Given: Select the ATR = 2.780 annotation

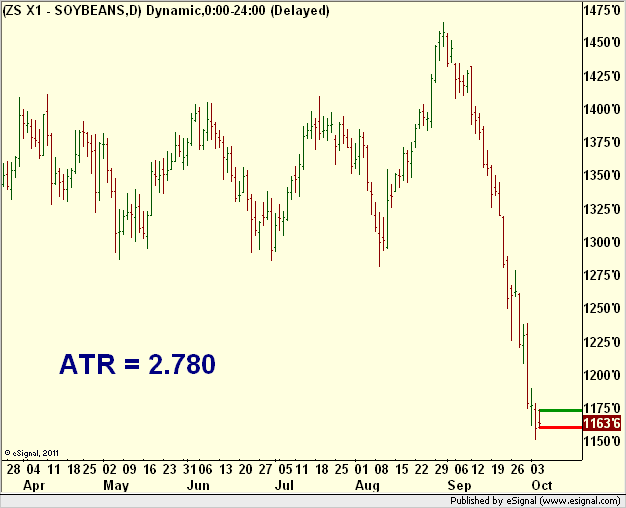Looking at the screenshot, I should 137,364.
